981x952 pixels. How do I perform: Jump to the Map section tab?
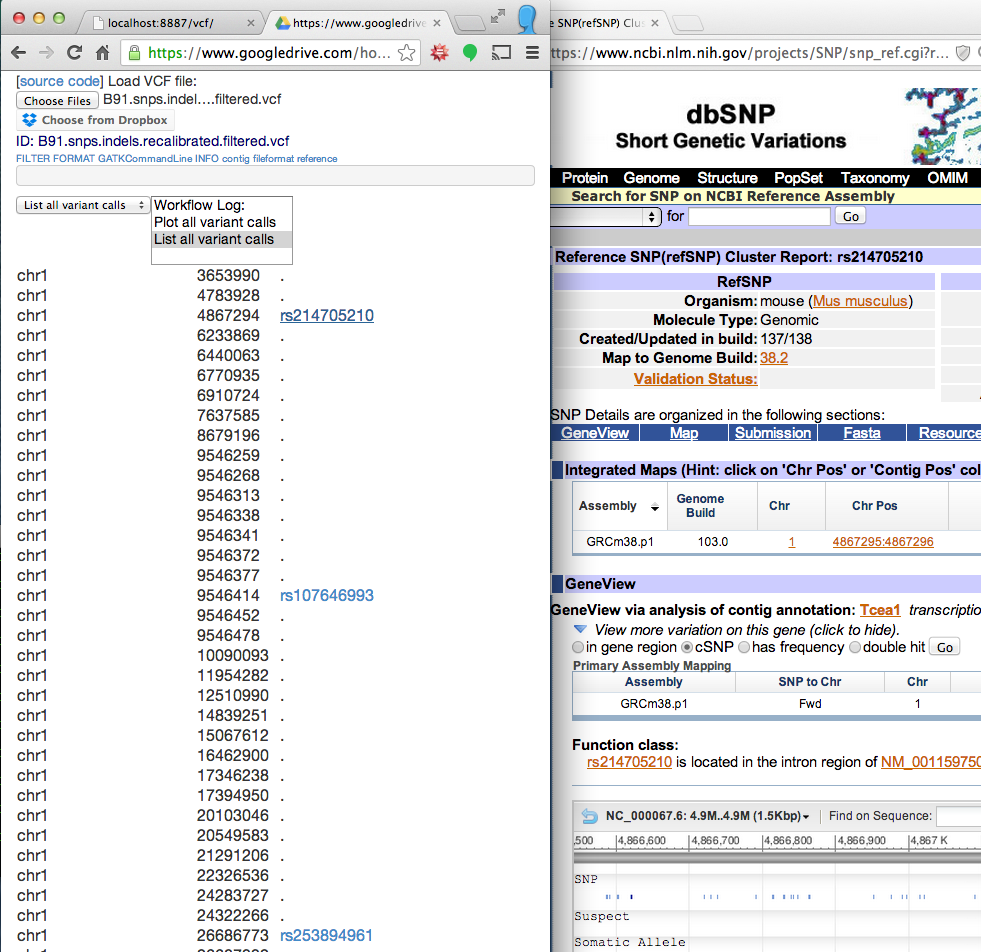click(x=684, y=433)
